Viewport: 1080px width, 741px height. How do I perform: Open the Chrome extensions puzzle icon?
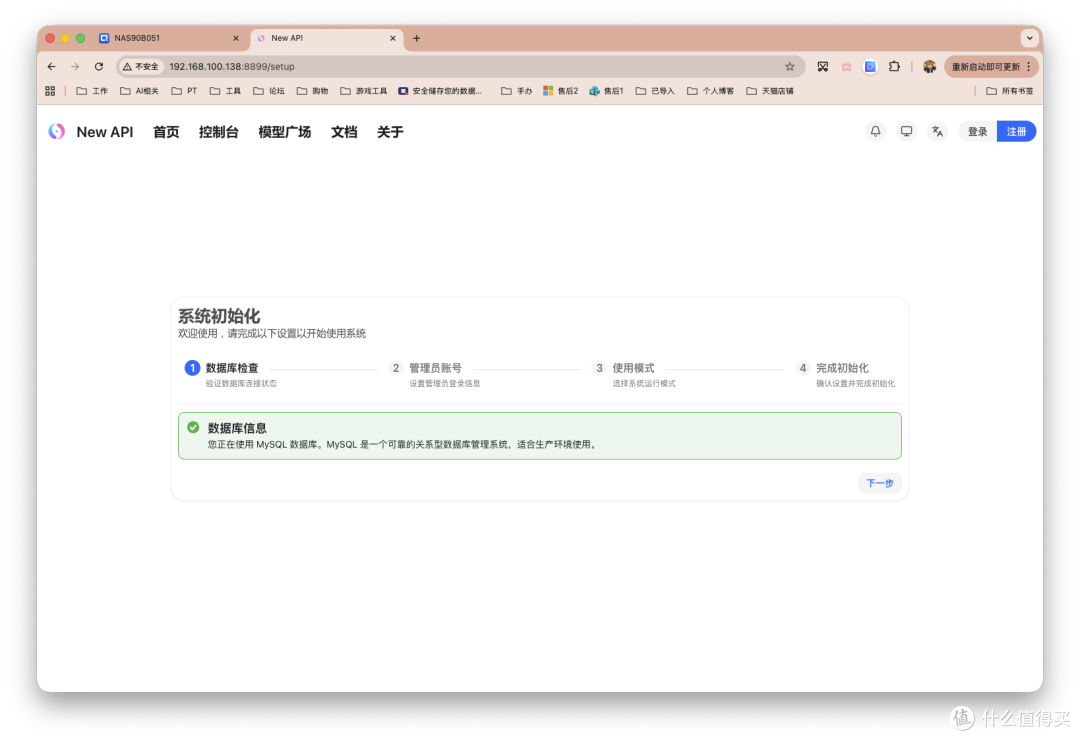894,67
